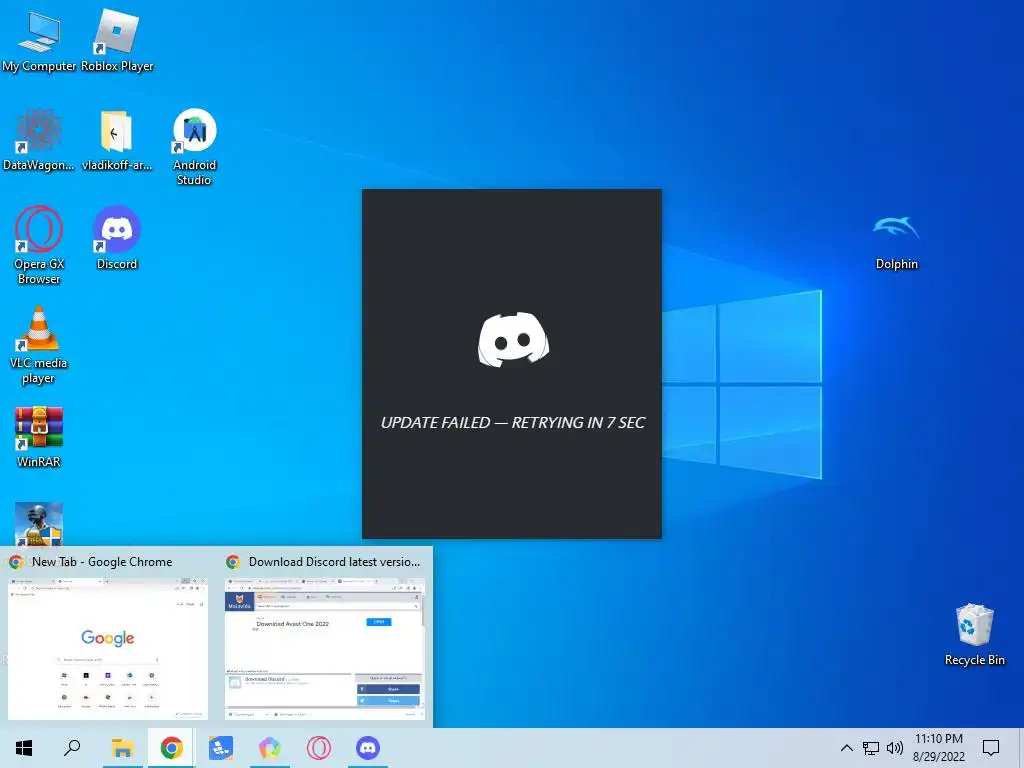1024x768 pixels.
Task: Click the Update Failed retrying message
Action: (x=513, y=423)
